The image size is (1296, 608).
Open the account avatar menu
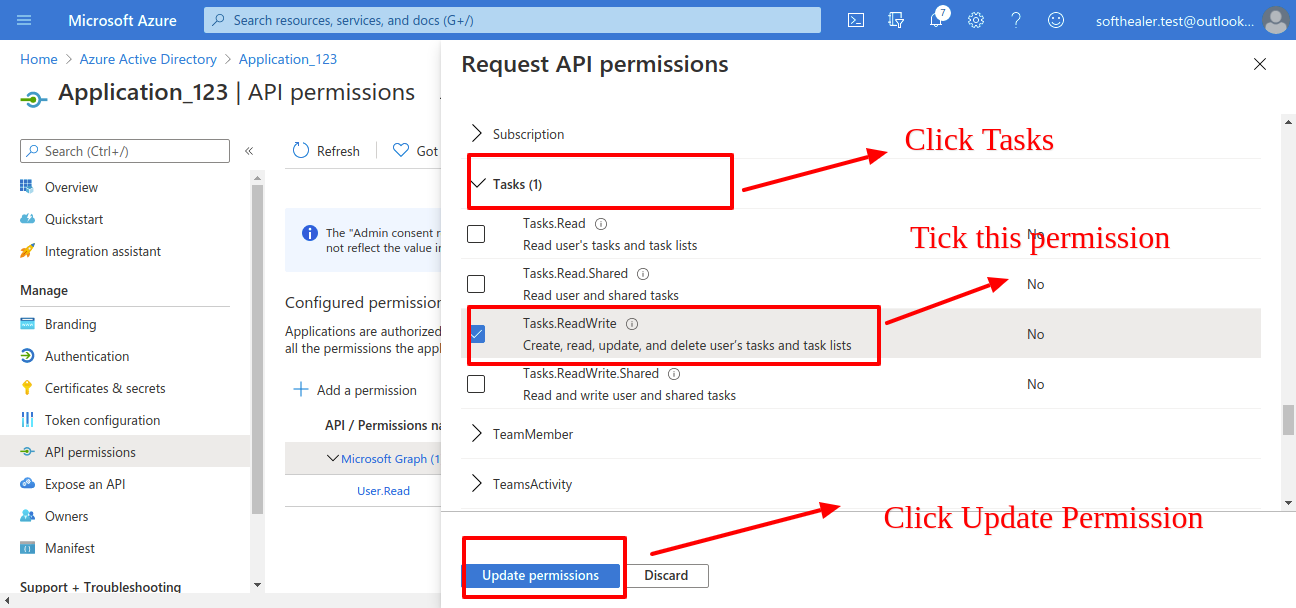(1275, 20)
